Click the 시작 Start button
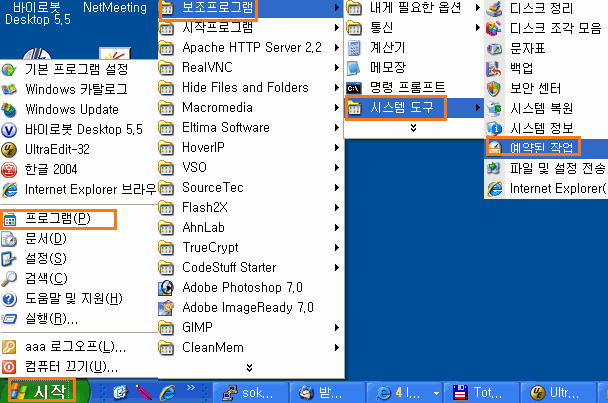Viewport: 608px width, 403px height. (x=42, y=391)
